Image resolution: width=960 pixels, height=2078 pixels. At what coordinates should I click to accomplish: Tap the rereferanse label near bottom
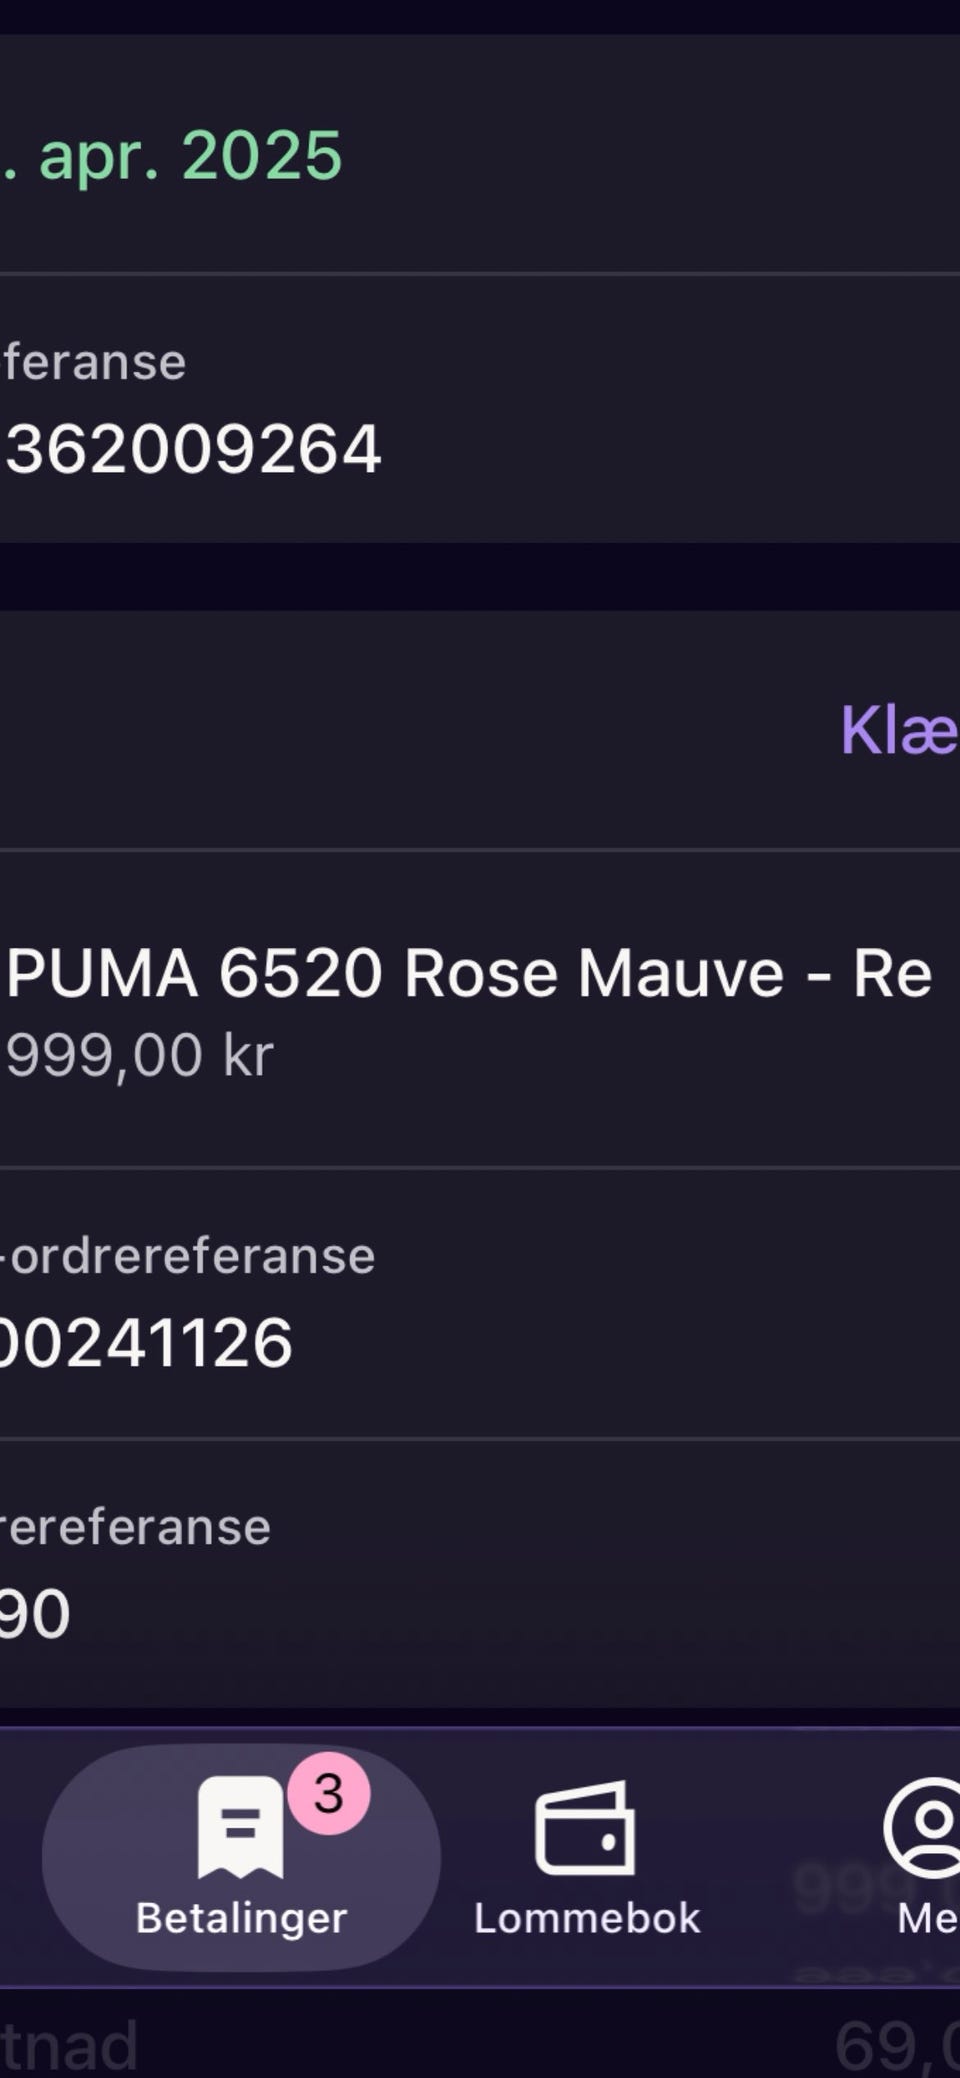(x=135, y=1527)
